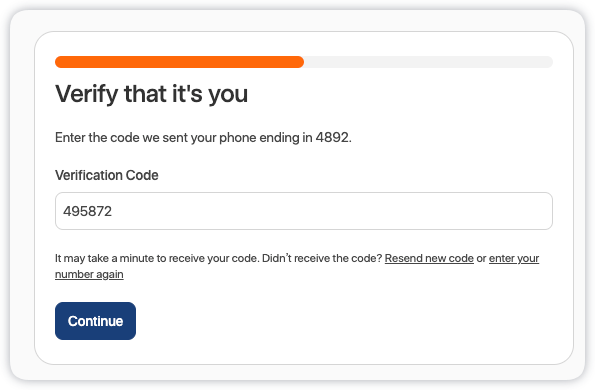Click 'number again' on the wrapped link line
Viewport: 595px width, 390px height.
[x=89, y=274]
